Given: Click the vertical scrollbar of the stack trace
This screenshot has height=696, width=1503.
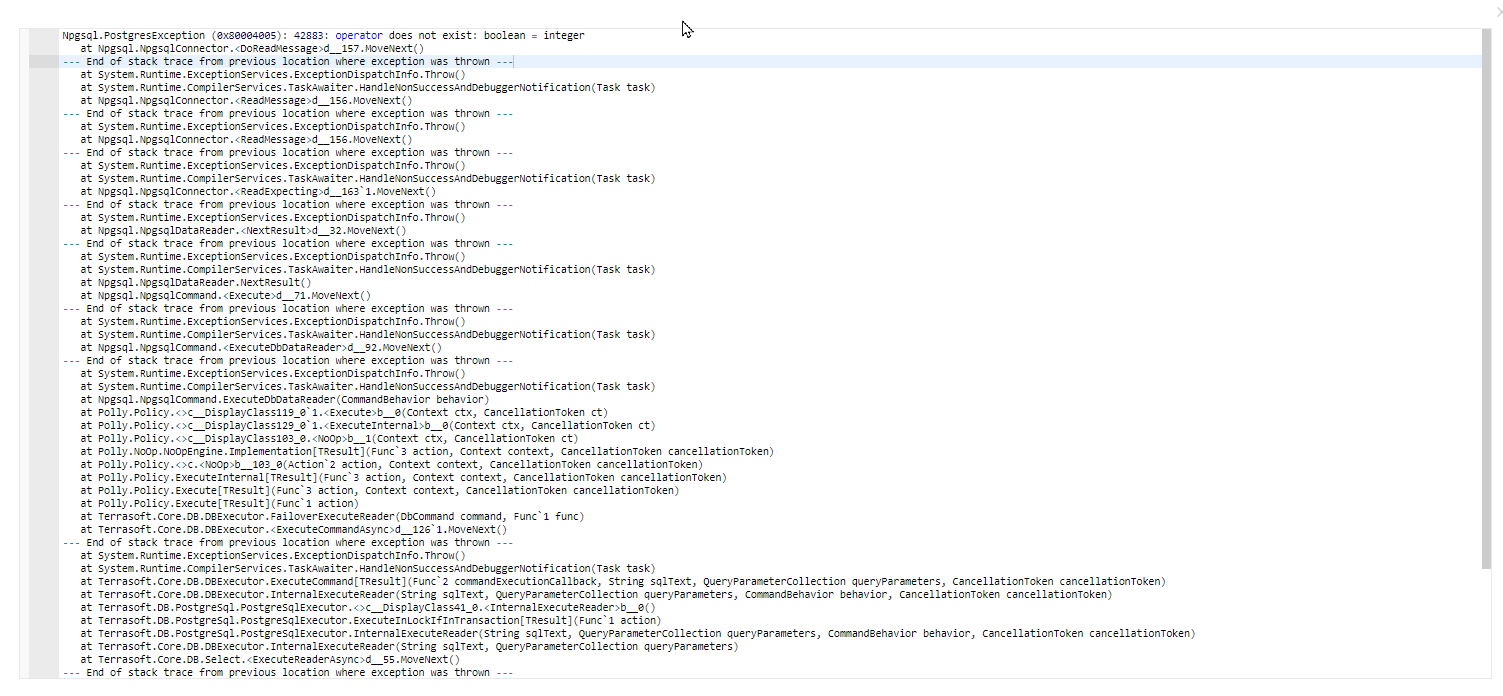Looking at the screenshot, I should [x=1486, y=300].
